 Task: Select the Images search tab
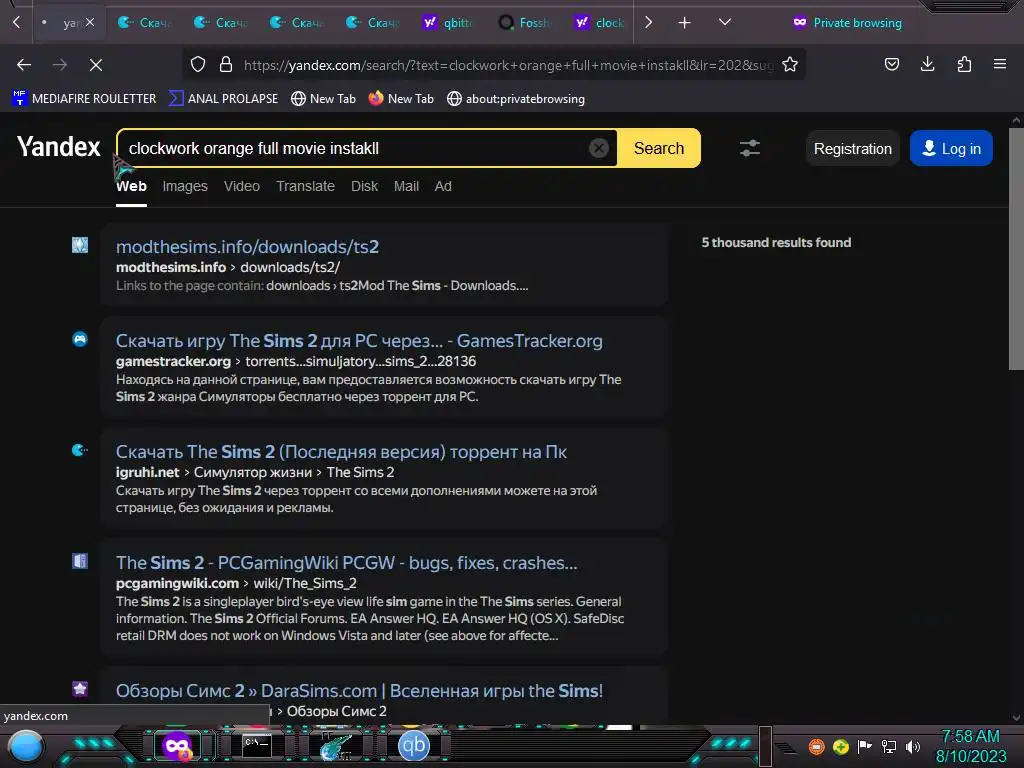(x=185, y=187)
